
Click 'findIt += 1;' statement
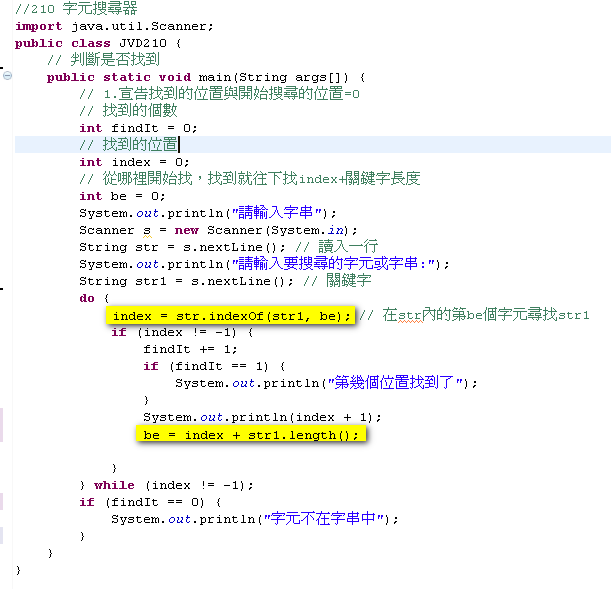point(190,349)
